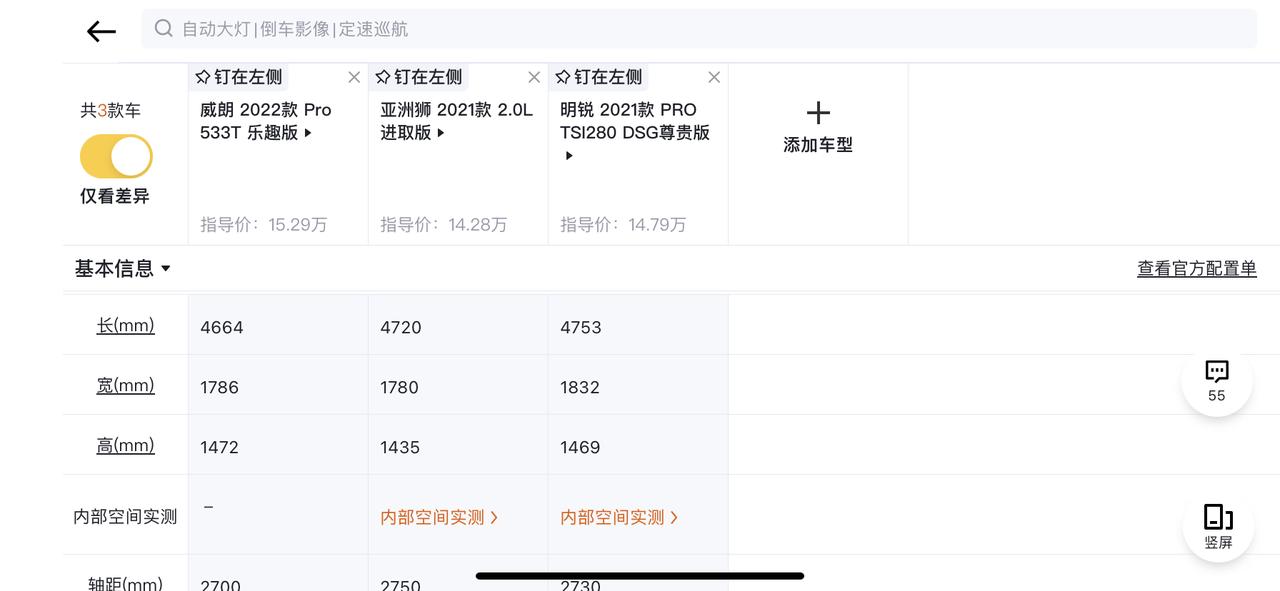Open the 高(mm) parameter explanation
The height and width of the screenshot is (591, 1280).
(x=125, y=445)
